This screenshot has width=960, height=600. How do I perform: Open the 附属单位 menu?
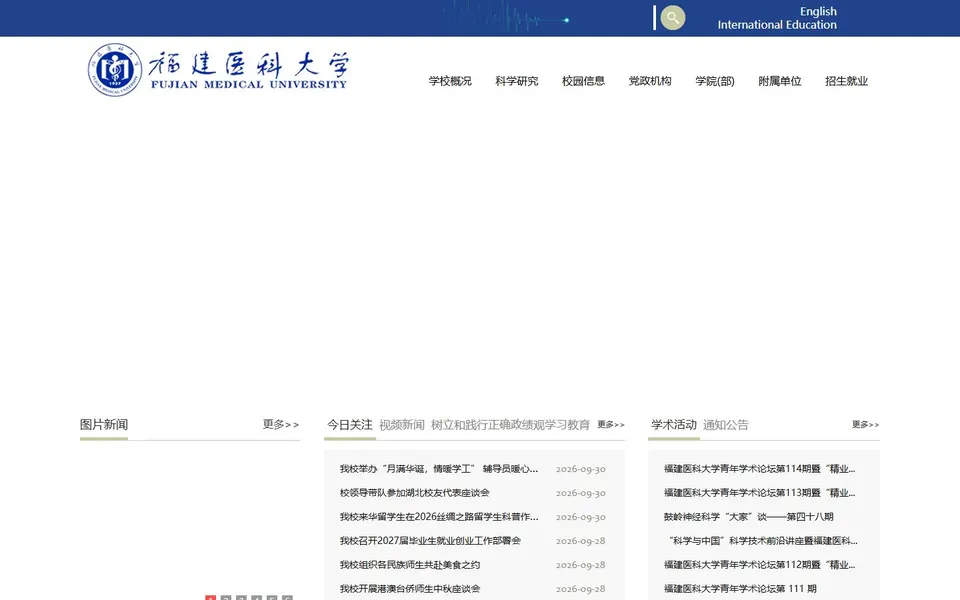click(x=780, y=81)
